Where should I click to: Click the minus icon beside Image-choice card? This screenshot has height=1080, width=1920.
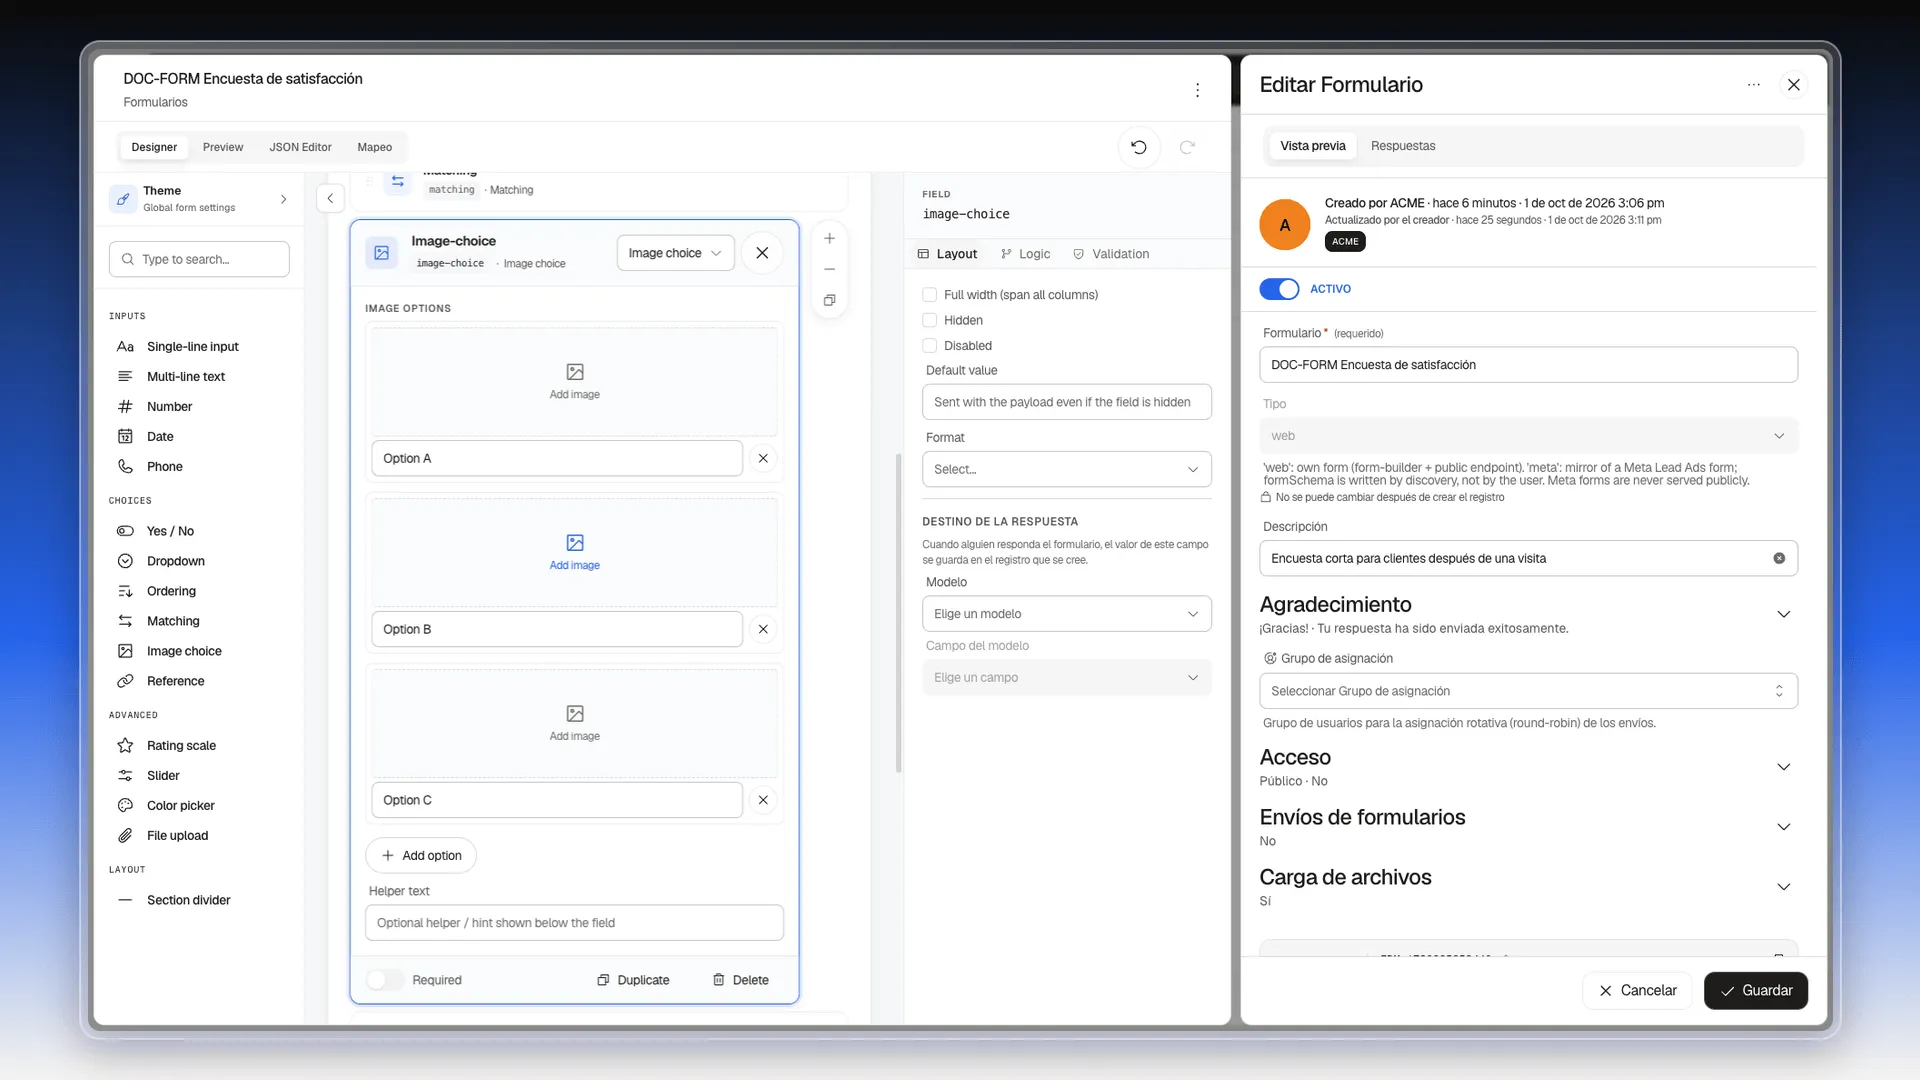coord(829,269)
